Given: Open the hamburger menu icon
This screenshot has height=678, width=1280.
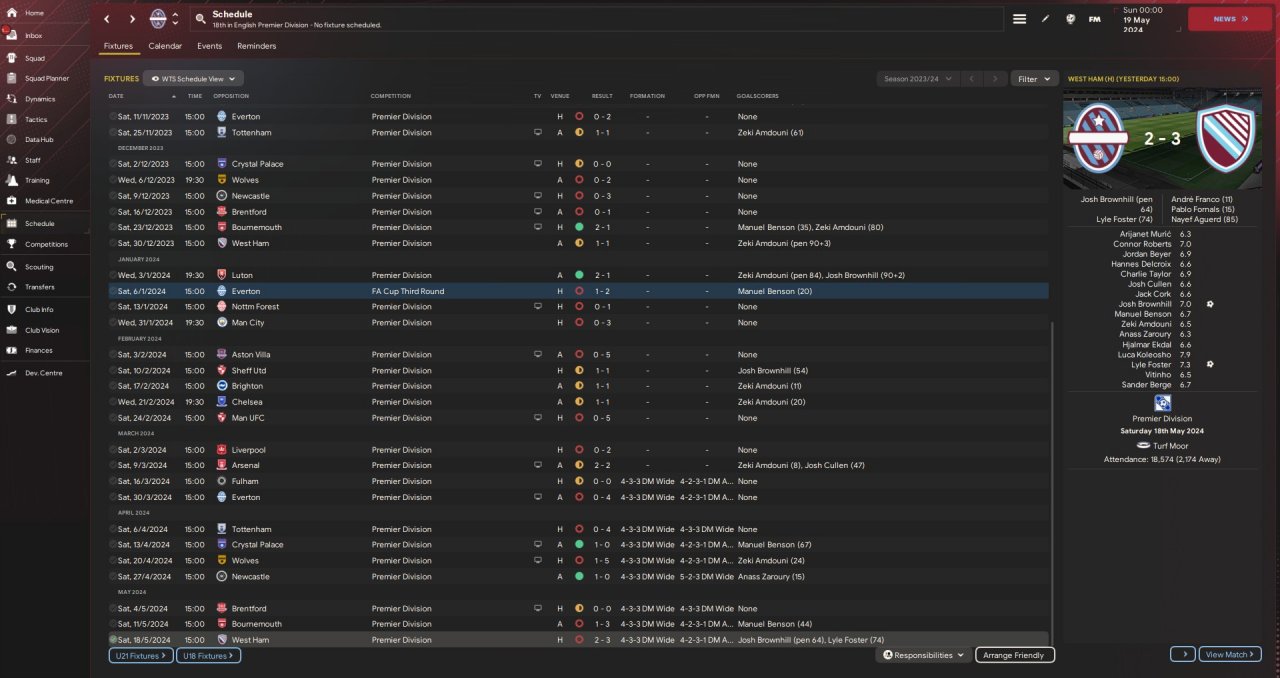Looking at the screenshot, I should point(1019,19).
